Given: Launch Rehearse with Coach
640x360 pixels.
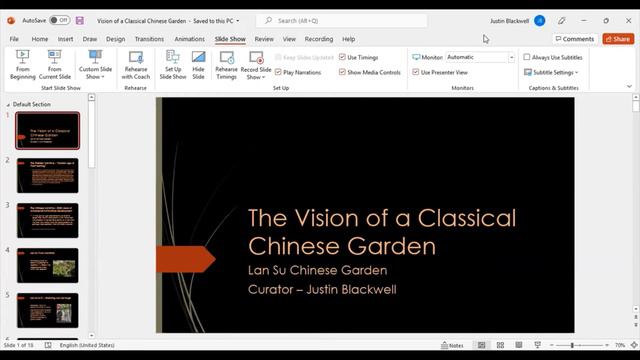Looking at the screenshot, I should pos(136,65).
